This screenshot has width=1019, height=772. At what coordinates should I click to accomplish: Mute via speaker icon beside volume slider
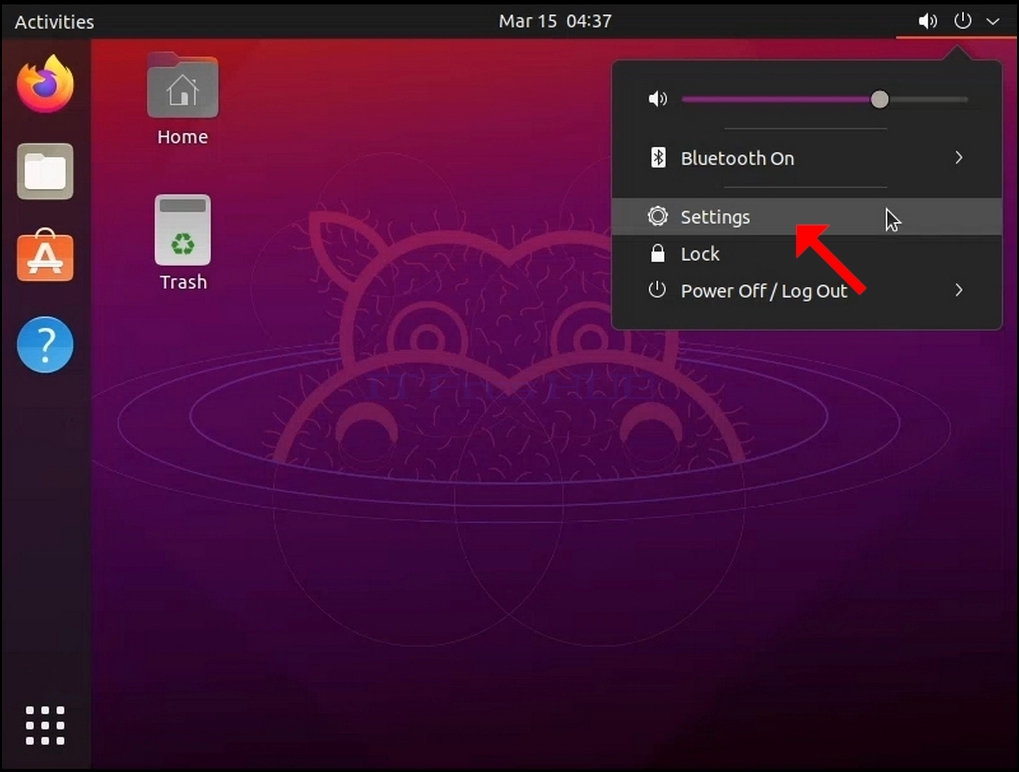coord(658,99)
